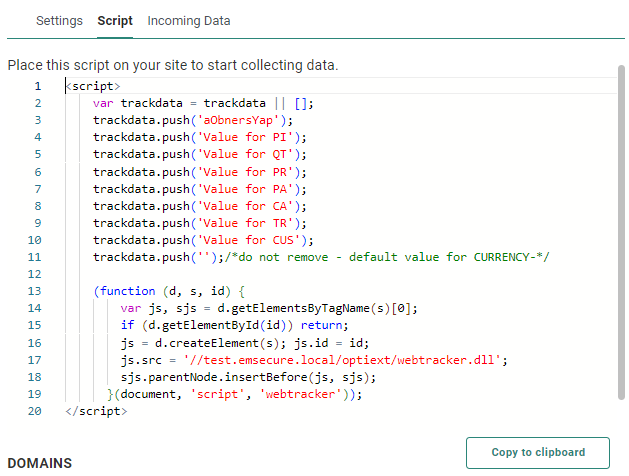Select the Script tab
The width and height of the screenshot is (629, 476).
115,20
